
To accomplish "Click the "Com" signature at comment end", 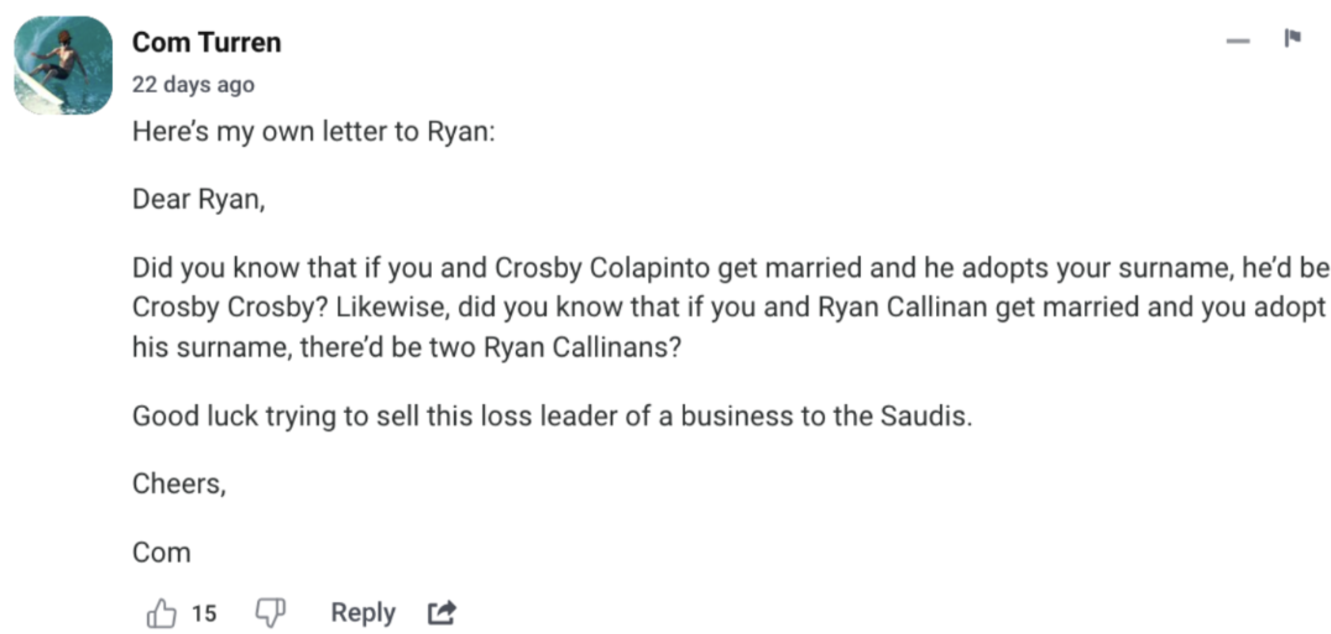I will coord(161,551).
